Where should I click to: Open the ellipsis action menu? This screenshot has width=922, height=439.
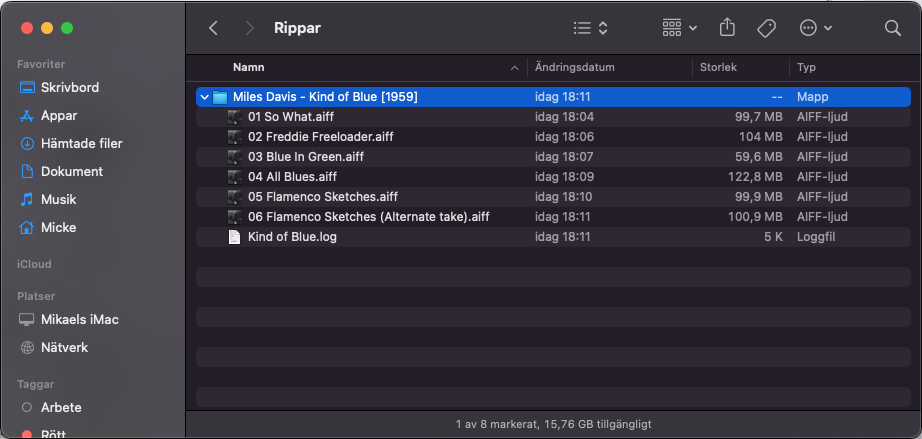click(x=816, y=28)
